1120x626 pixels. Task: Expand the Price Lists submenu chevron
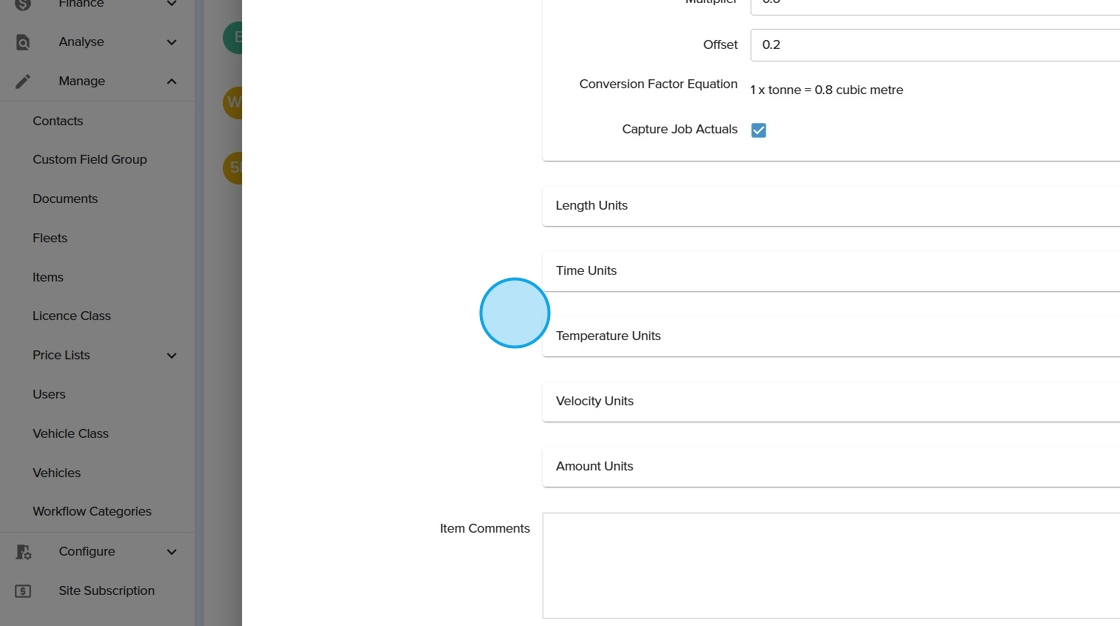(171, 355)
